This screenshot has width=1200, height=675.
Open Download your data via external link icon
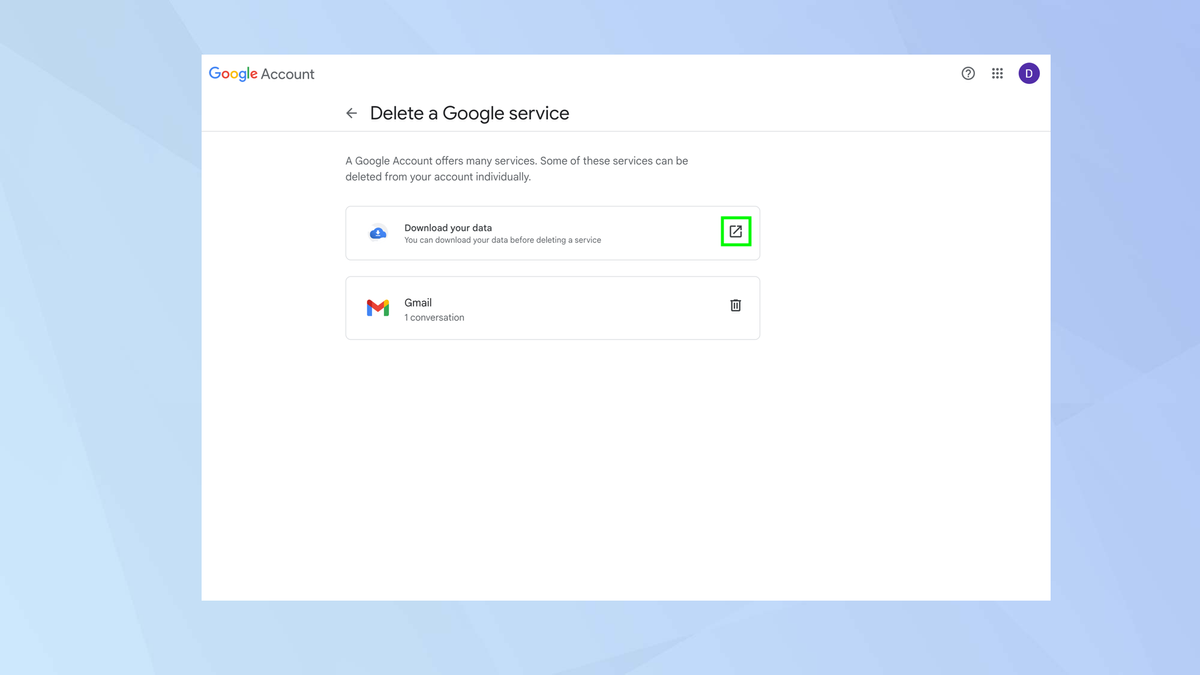coord(736,231)
